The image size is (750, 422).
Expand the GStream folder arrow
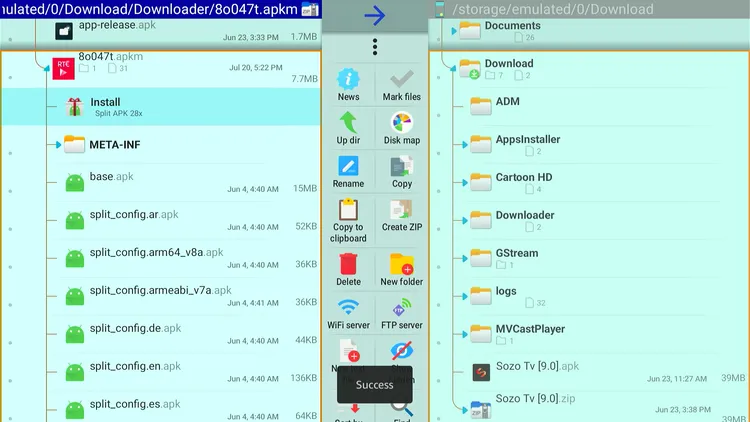(x=464, y=258)
